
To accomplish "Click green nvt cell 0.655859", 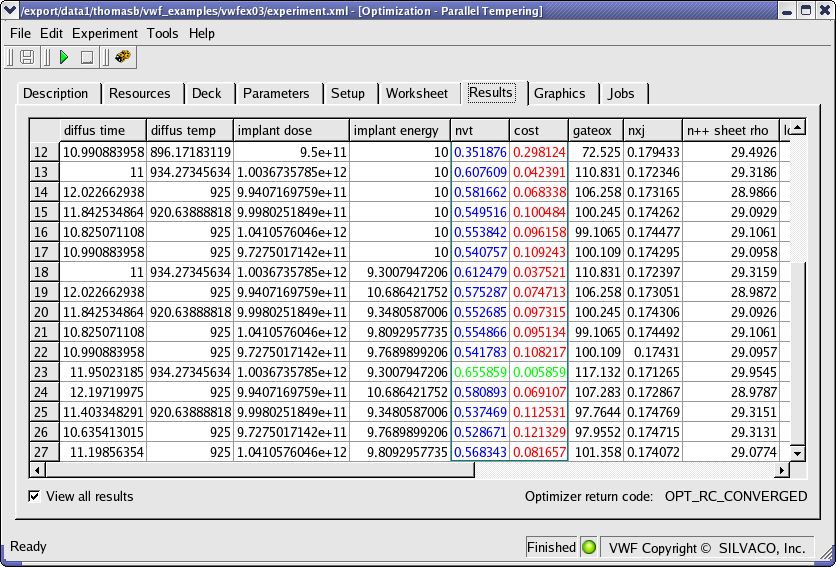I will tap(480, 372).
